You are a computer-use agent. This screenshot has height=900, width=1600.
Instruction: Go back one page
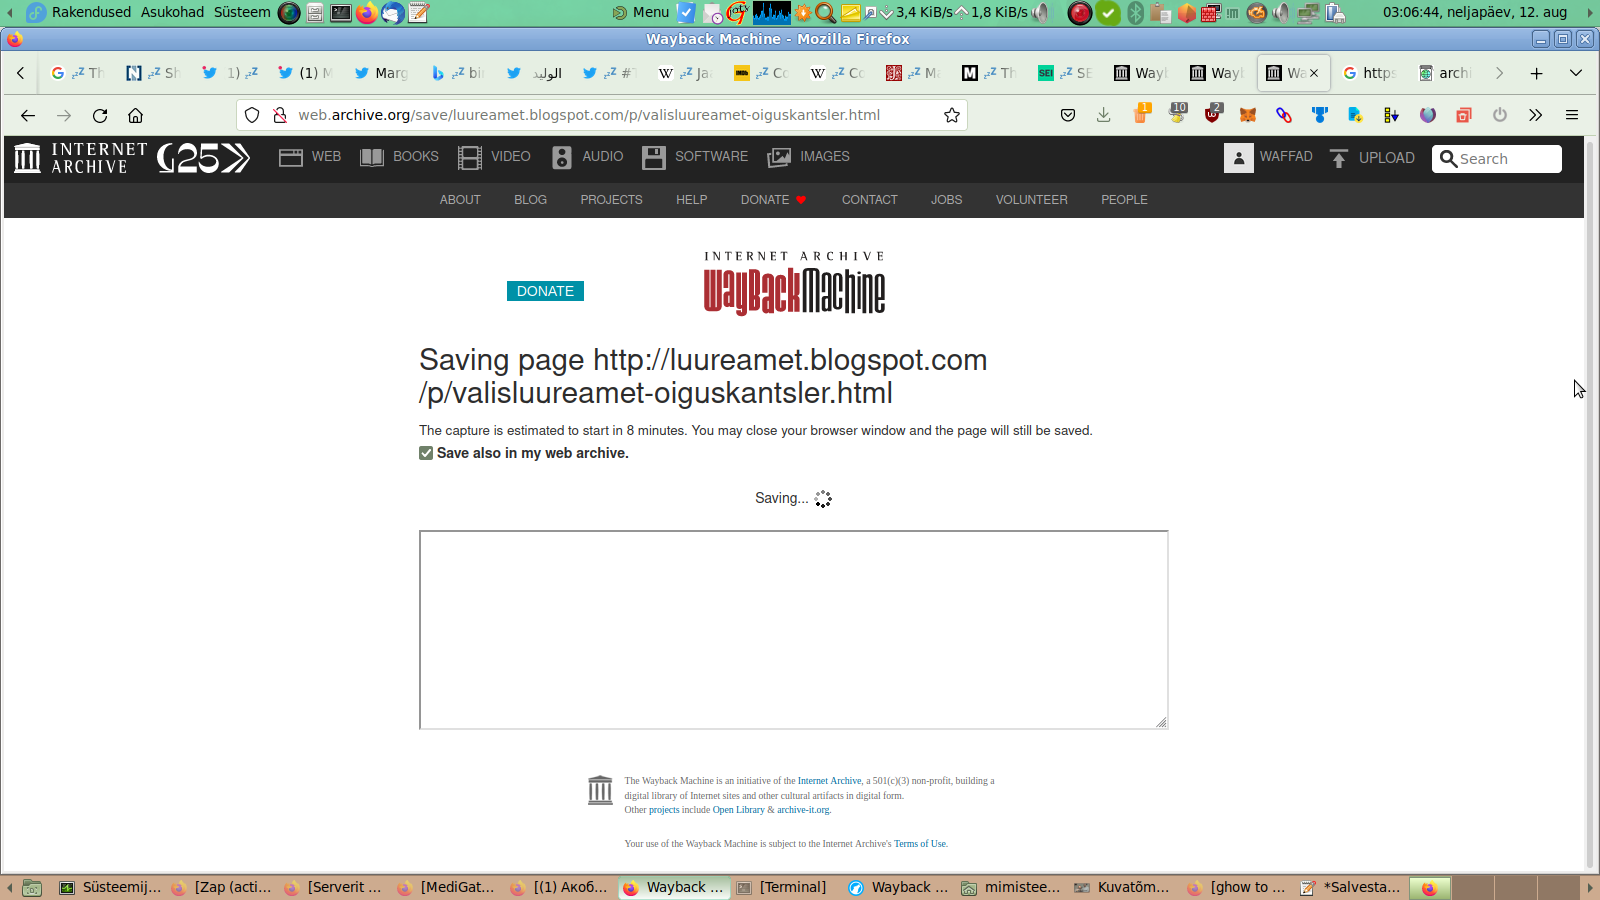(x=28, y=115)
